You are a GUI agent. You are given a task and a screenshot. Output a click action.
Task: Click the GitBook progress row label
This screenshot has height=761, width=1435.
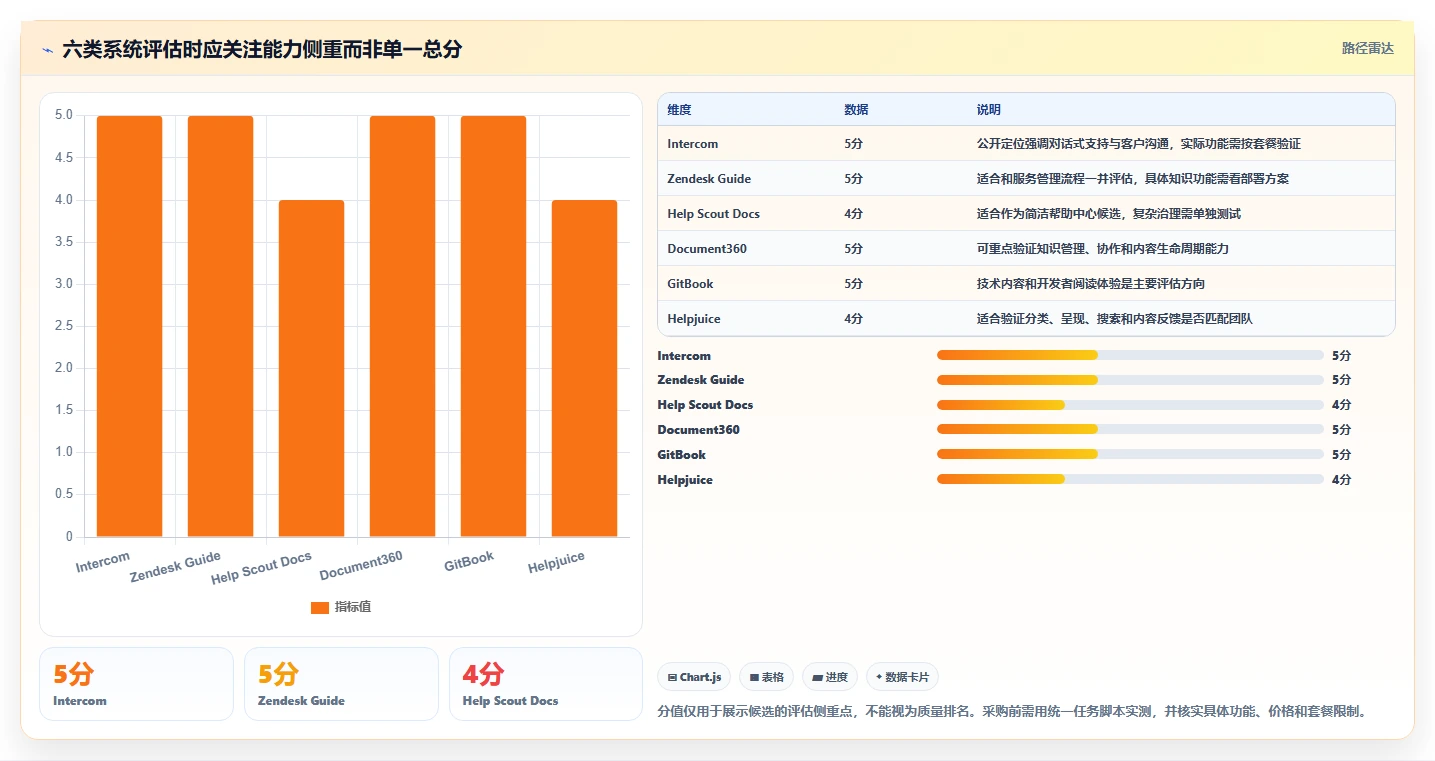(x=681, y=455)
